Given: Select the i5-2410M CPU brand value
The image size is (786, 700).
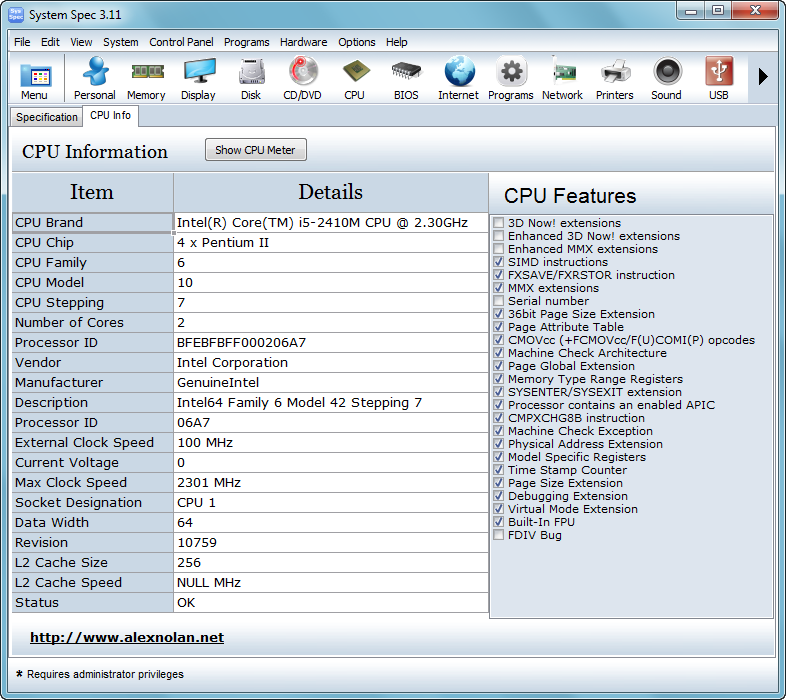Looking at the screenshot, I should coord(331,223).
